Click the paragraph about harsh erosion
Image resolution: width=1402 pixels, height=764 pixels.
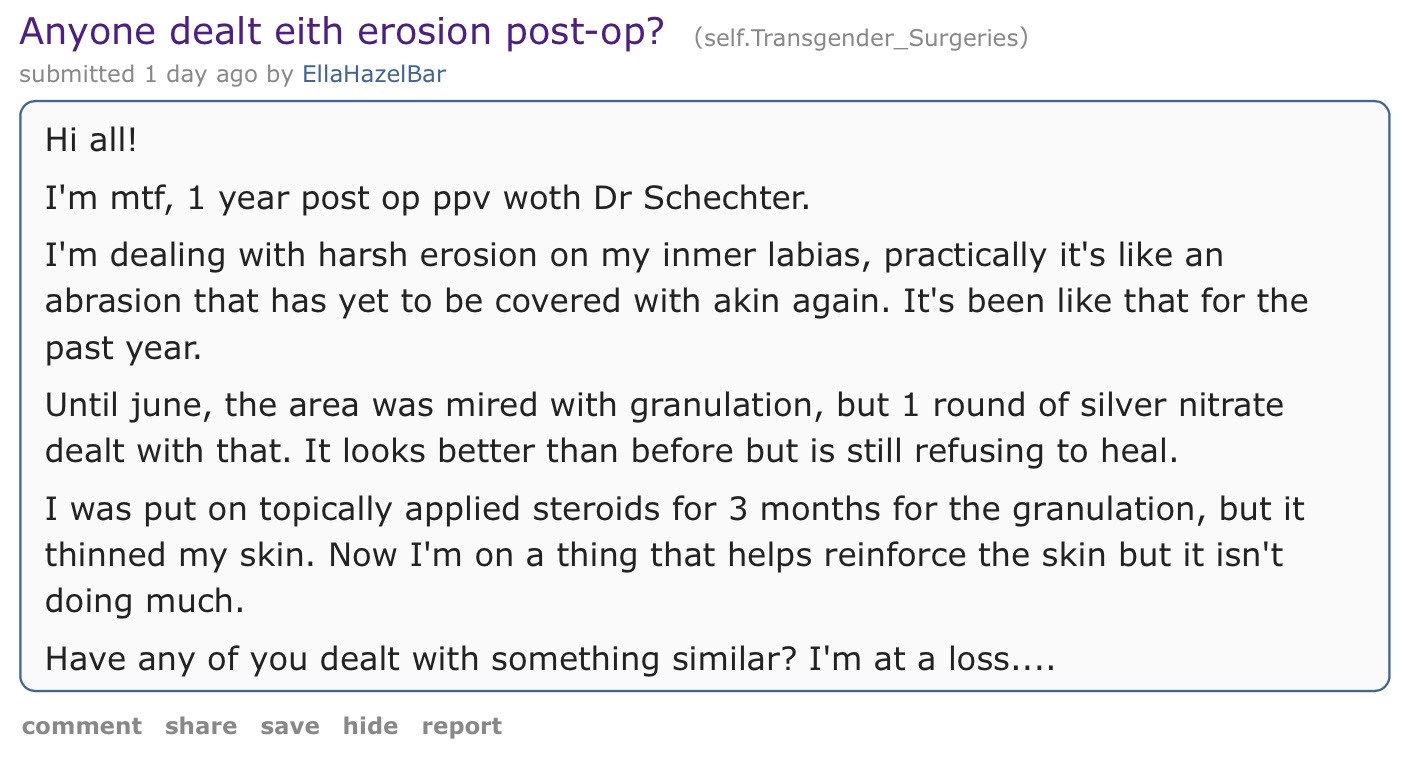pyautogui.click(x=676, y=301)
